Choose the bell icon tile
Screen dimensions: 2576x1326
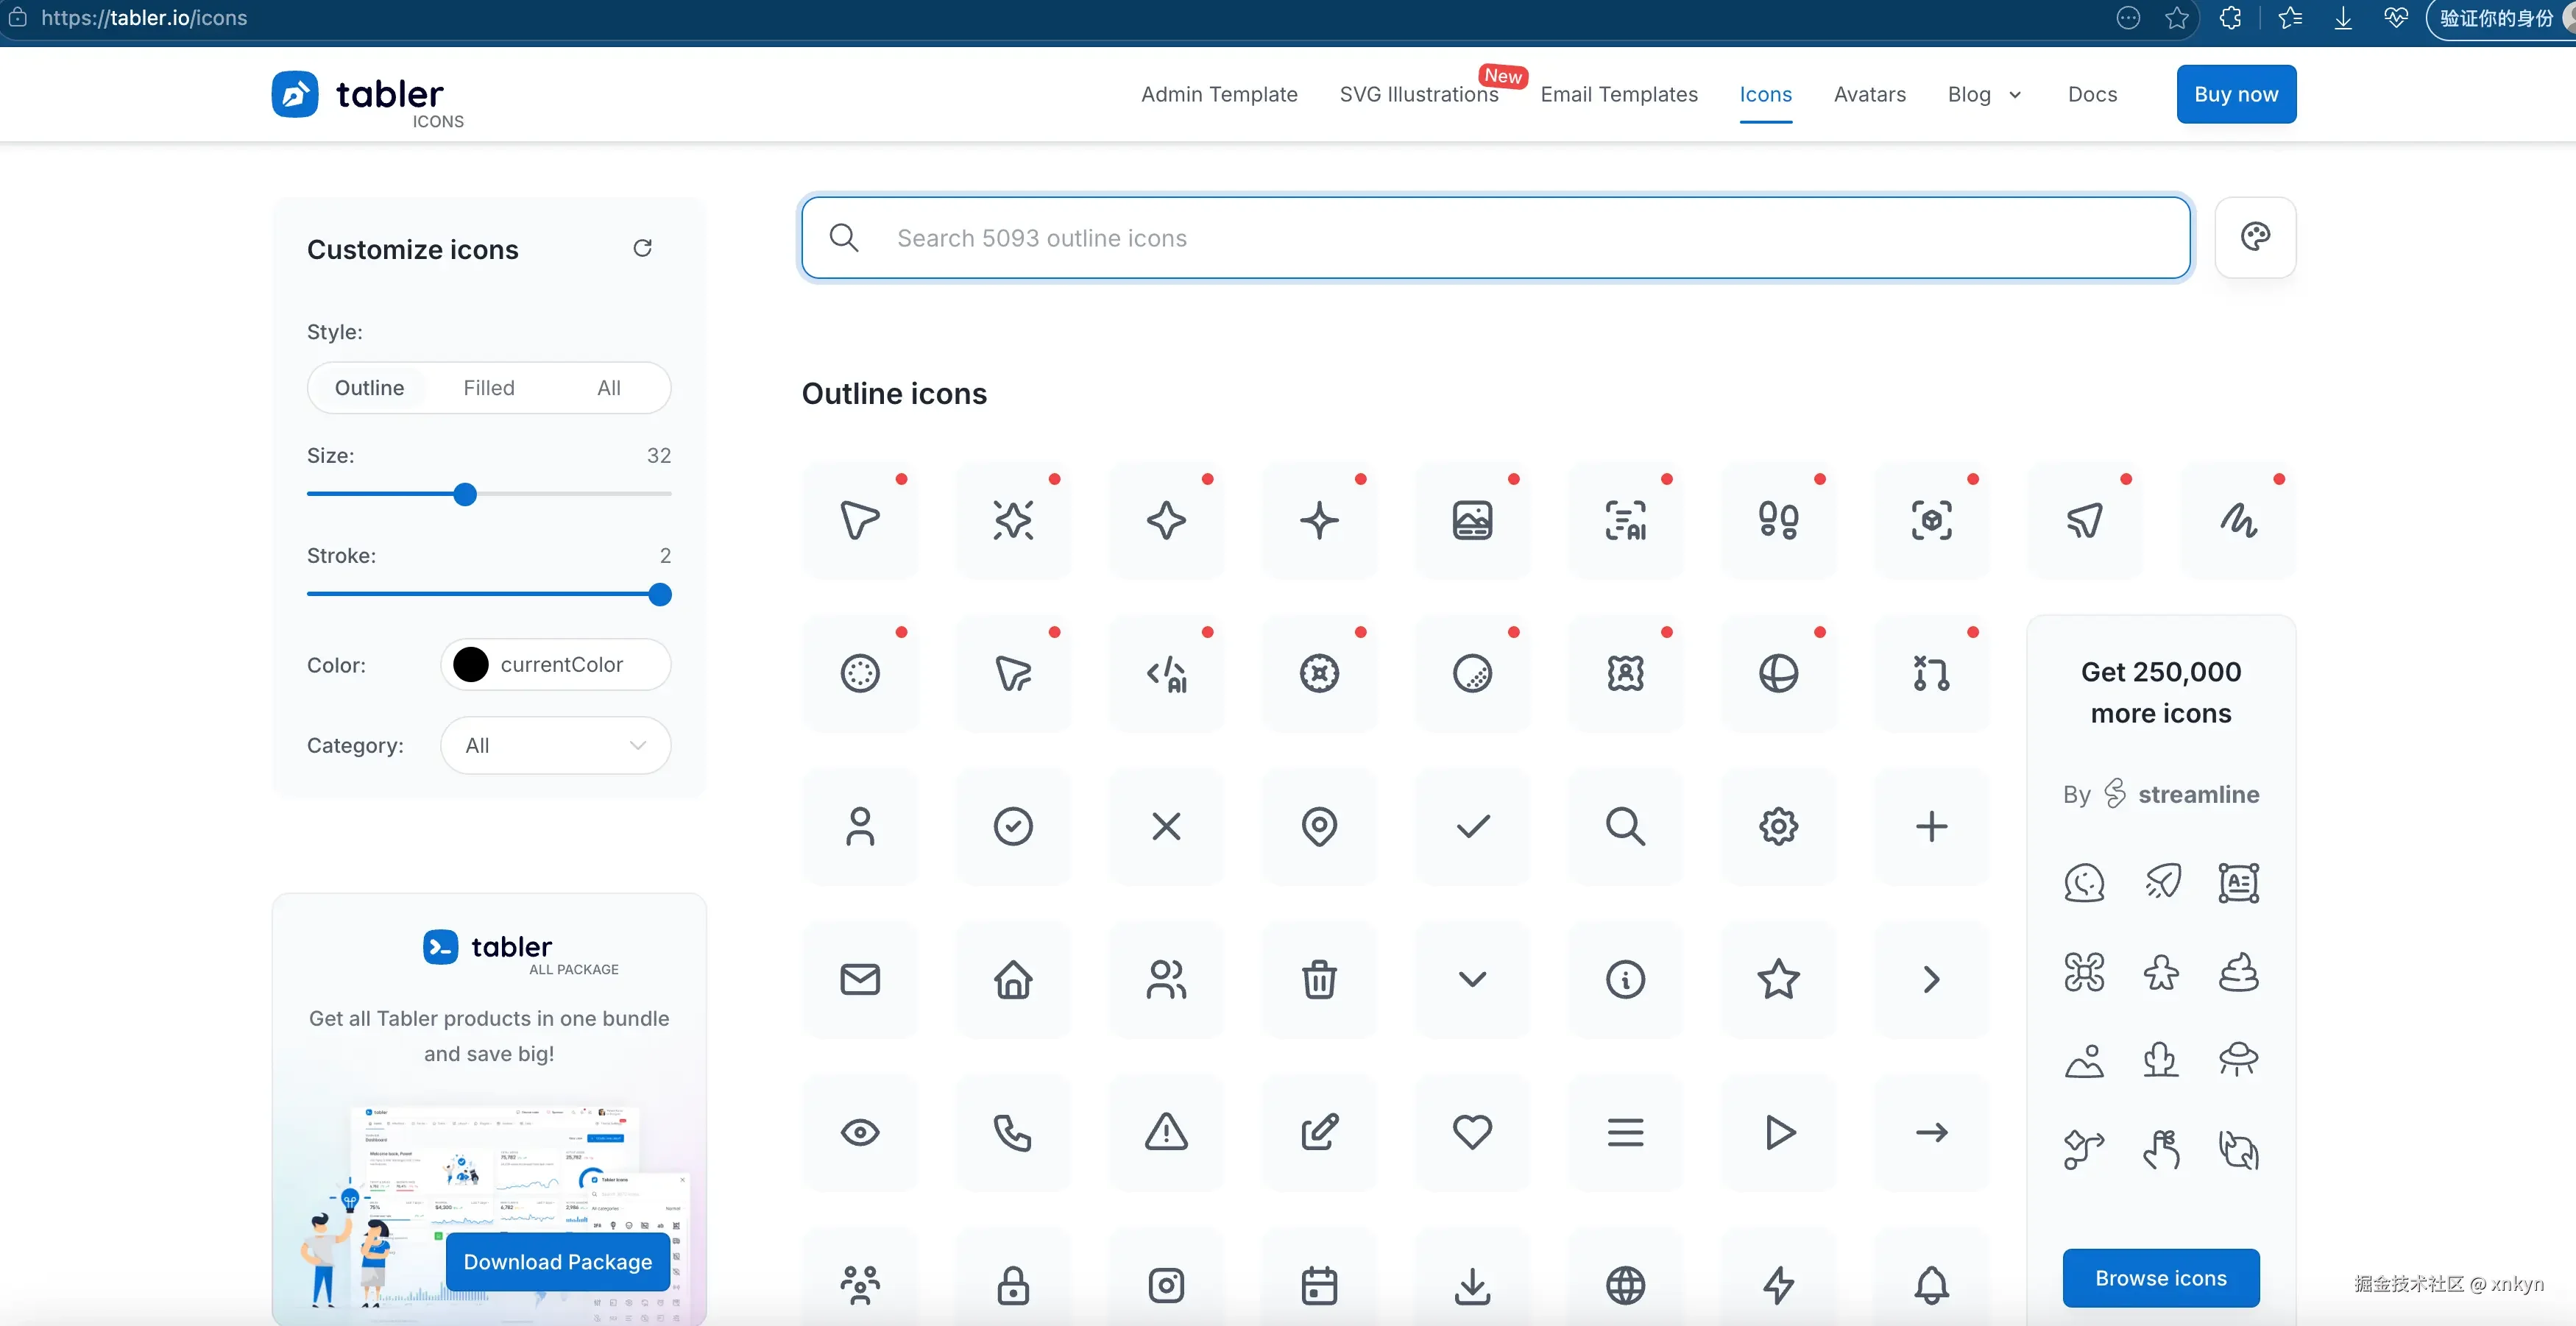click(x=1931, y=1285)
